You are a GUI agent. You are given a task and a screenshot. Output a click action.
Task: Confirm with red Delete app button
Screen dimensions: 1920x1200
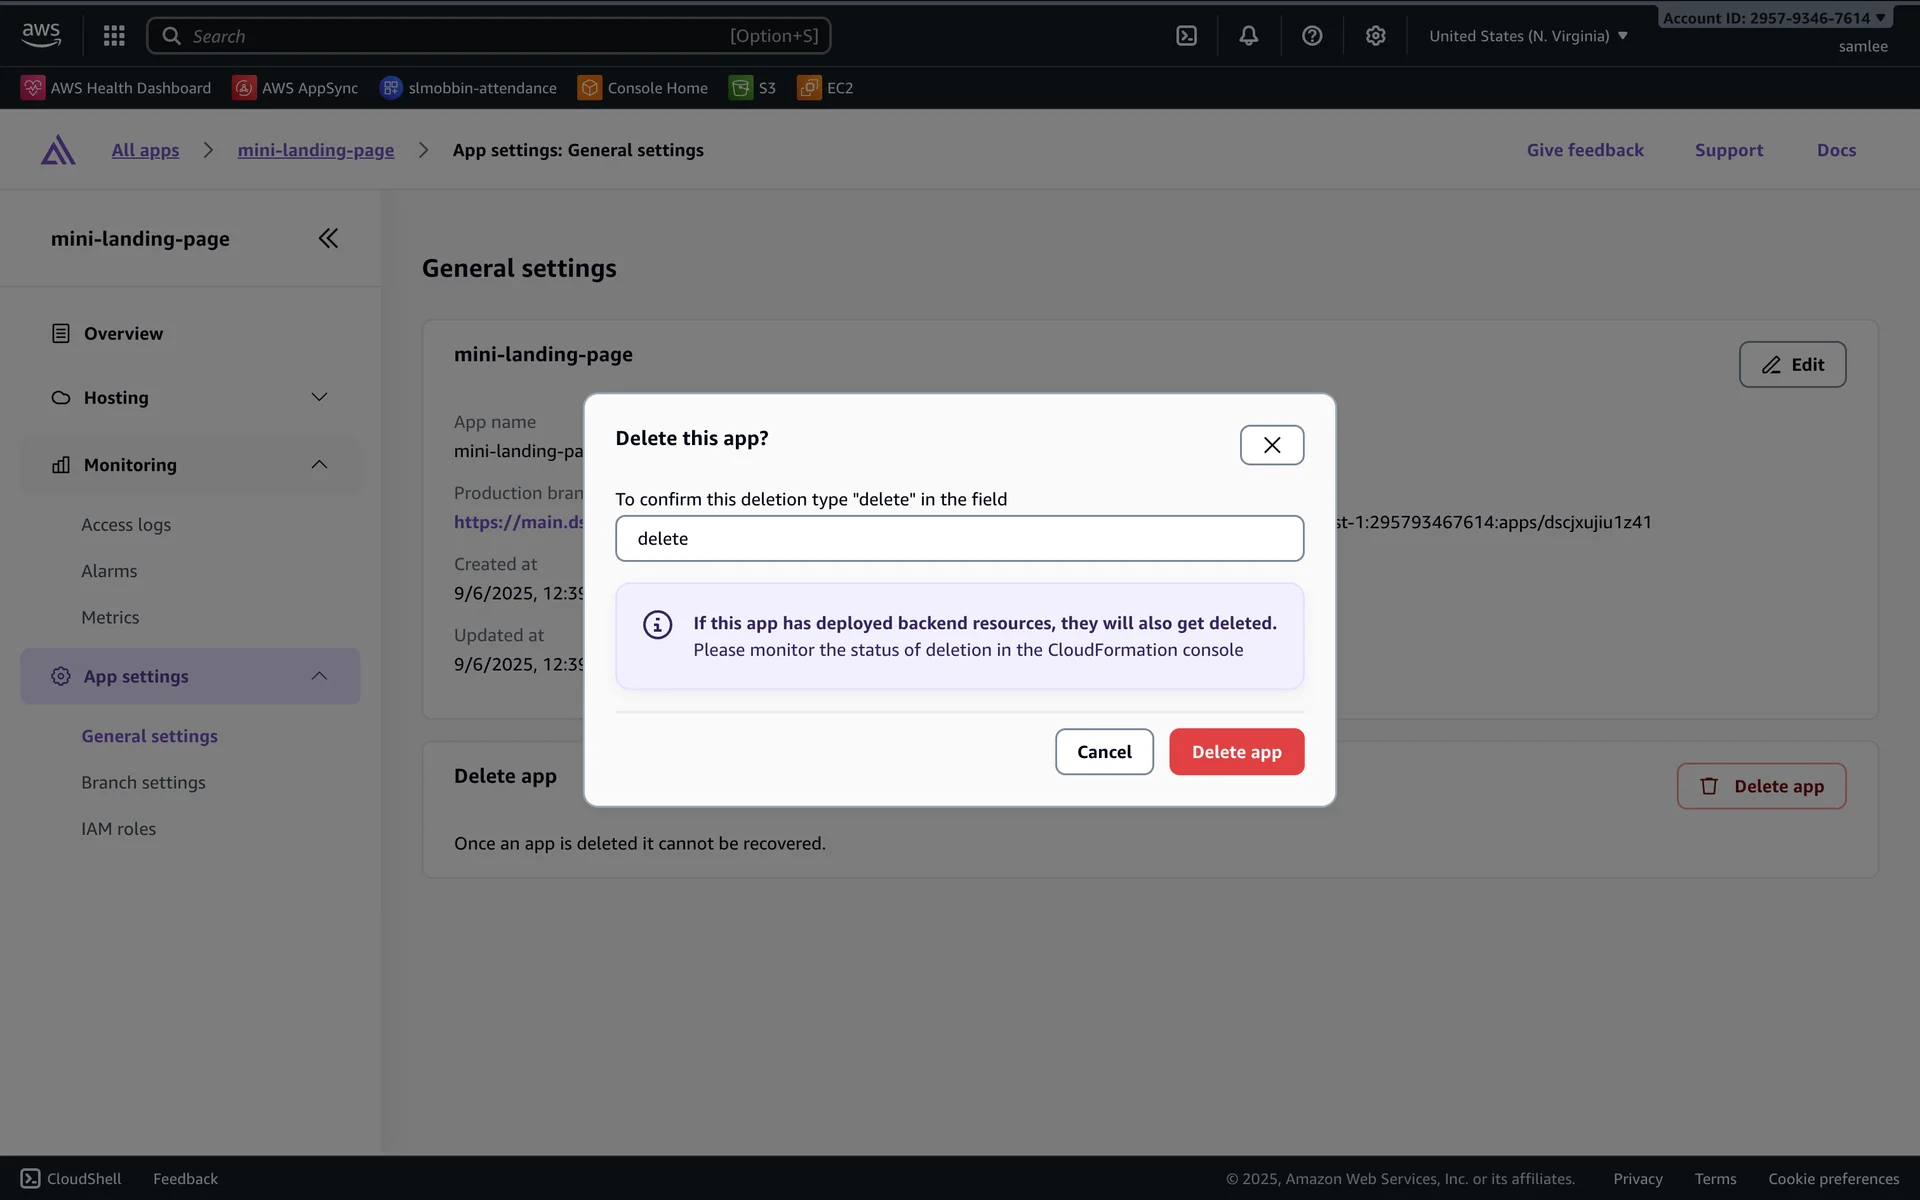1236,752
